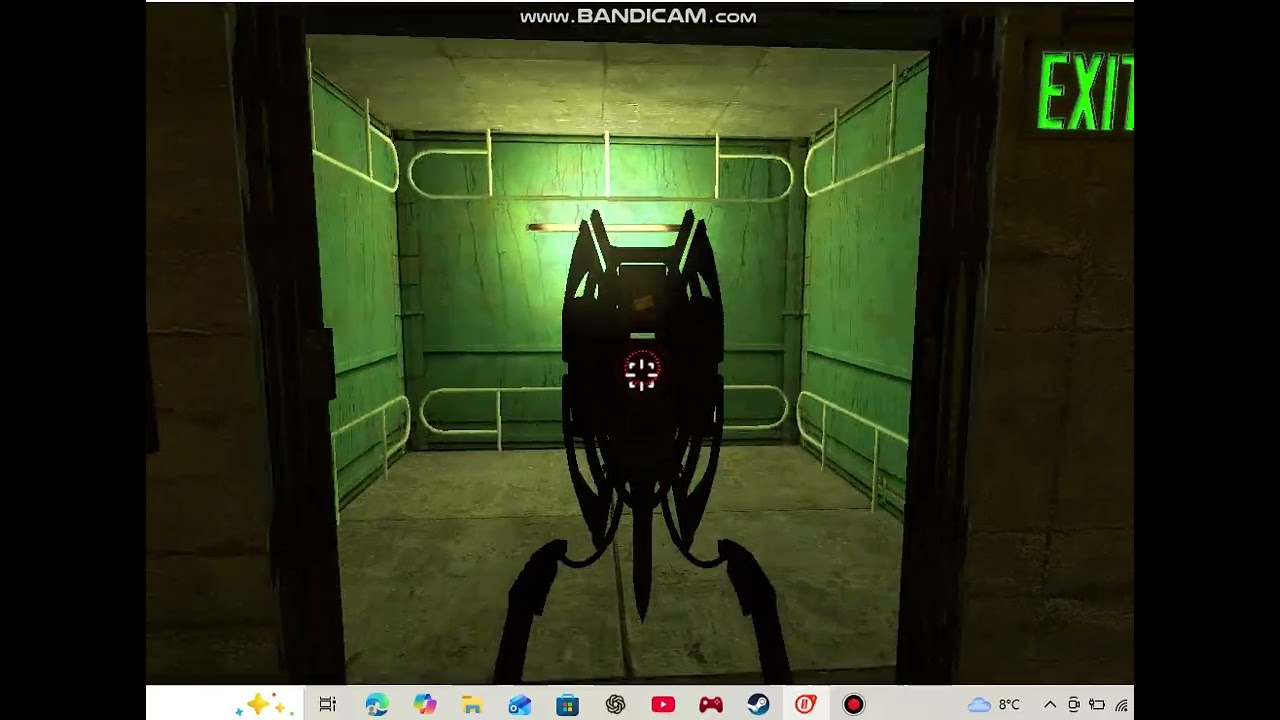1280x720 pixels.
Task: Open the Wi-Fi network tray icon
Action: [x=1122, y=705]
